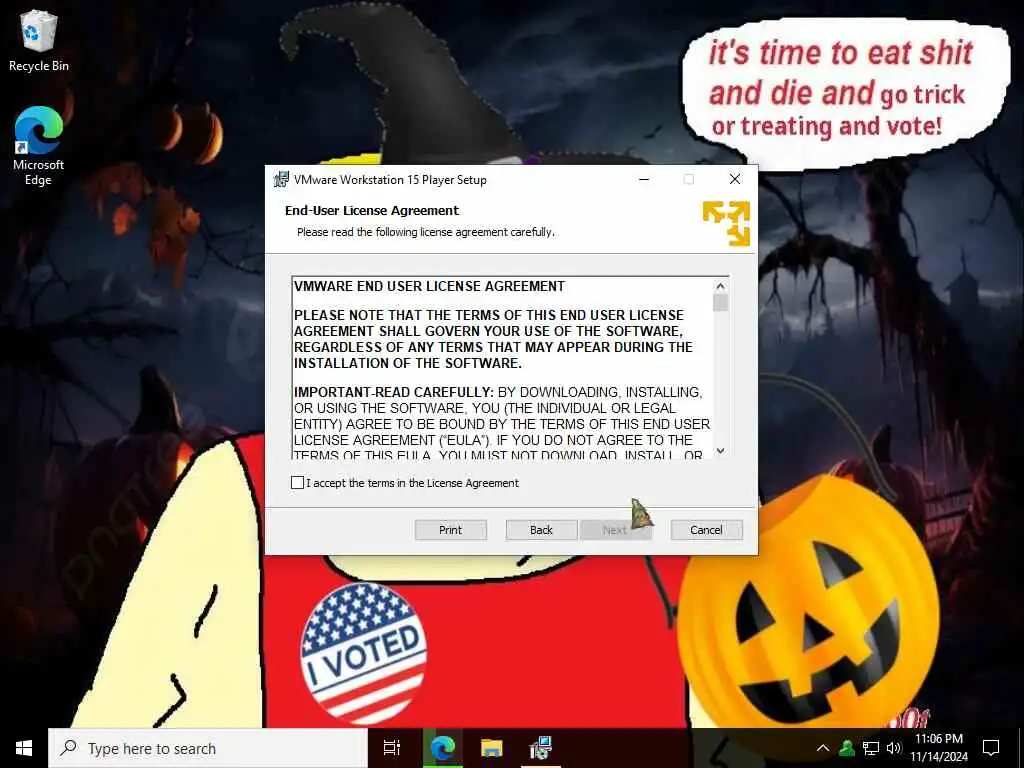Image resolution: width=1024 pixels, height=768 pixels.
Task: Open the clock showing 11:06 PM
Action: pos(939,748)
